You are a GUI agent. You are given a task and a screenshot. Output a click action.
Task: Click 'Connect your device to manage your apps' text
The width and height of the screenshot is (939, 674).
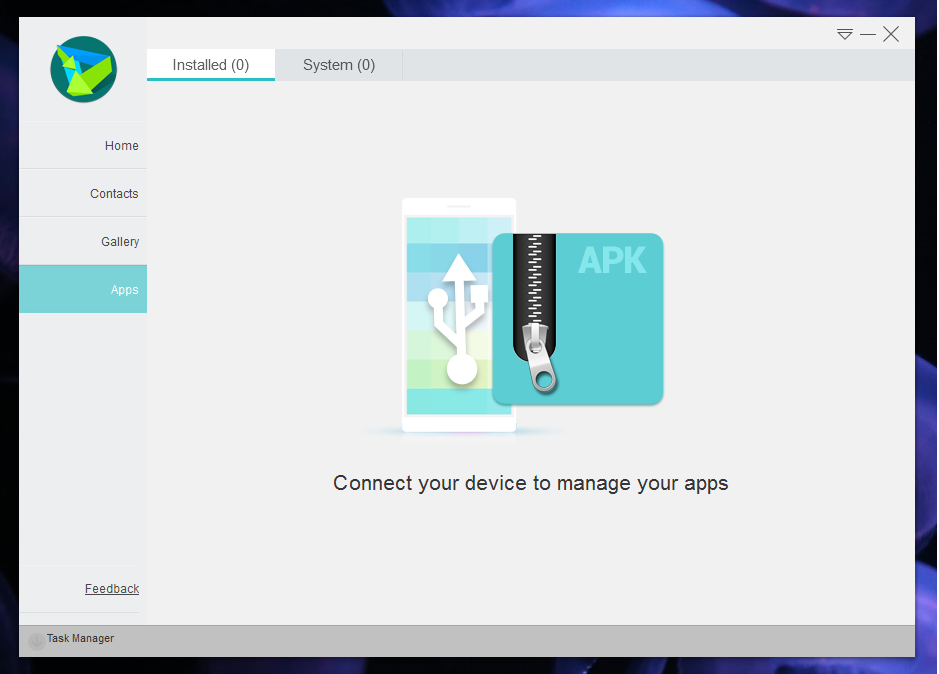[531, 483]
